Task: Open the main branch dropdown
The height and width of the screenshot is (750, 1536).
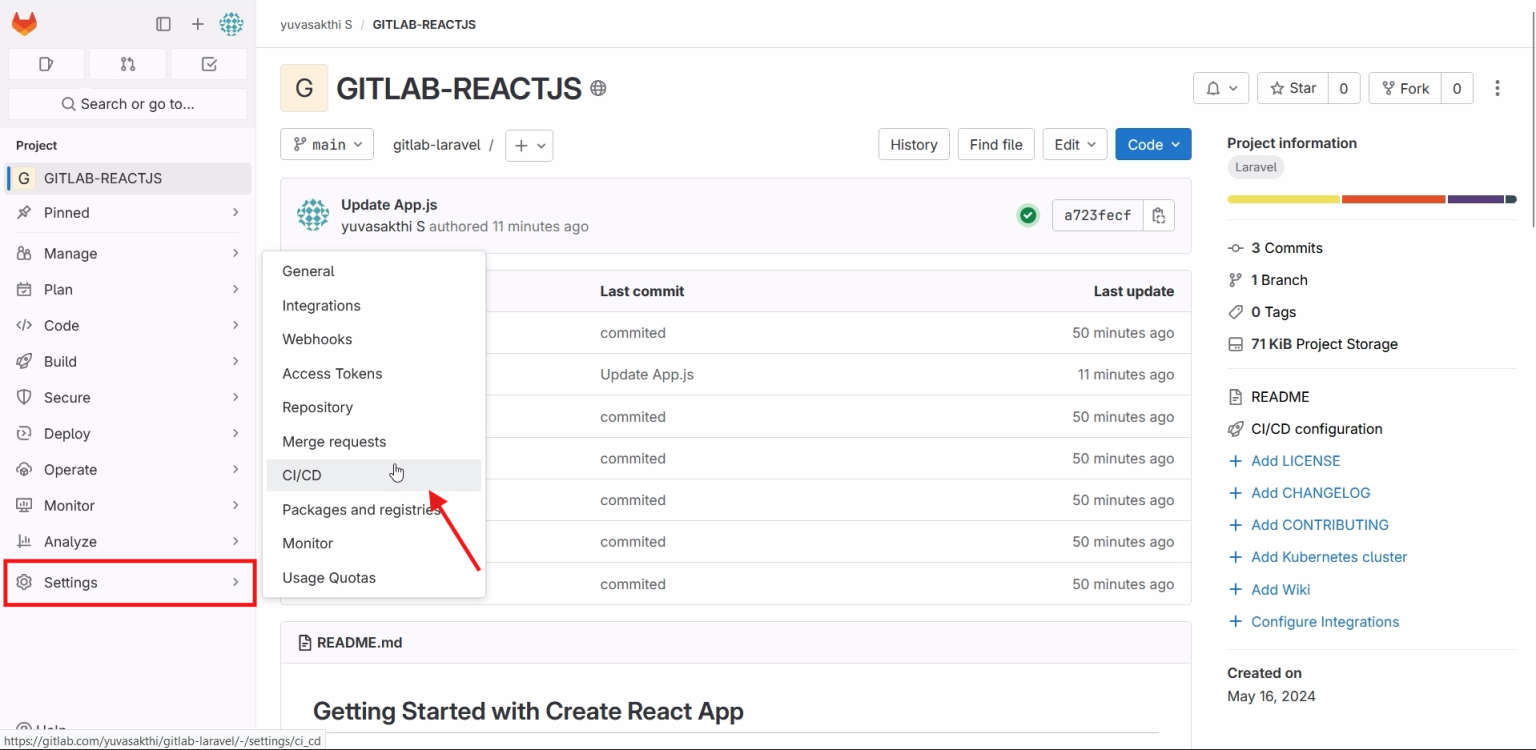Action: point(326,144)
